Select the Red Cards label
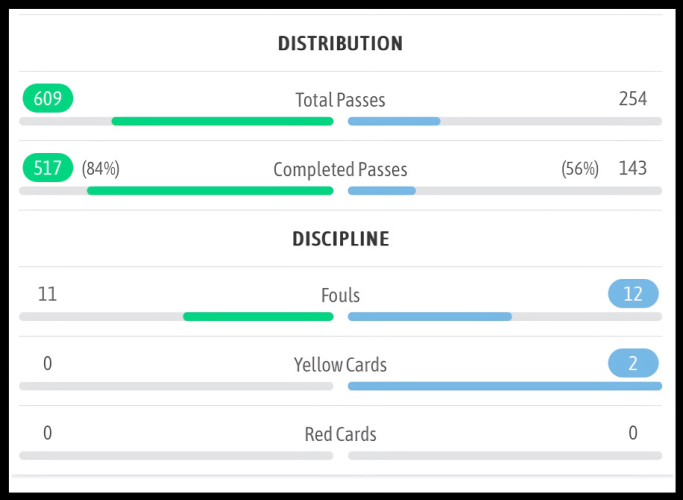 [340, 434]
